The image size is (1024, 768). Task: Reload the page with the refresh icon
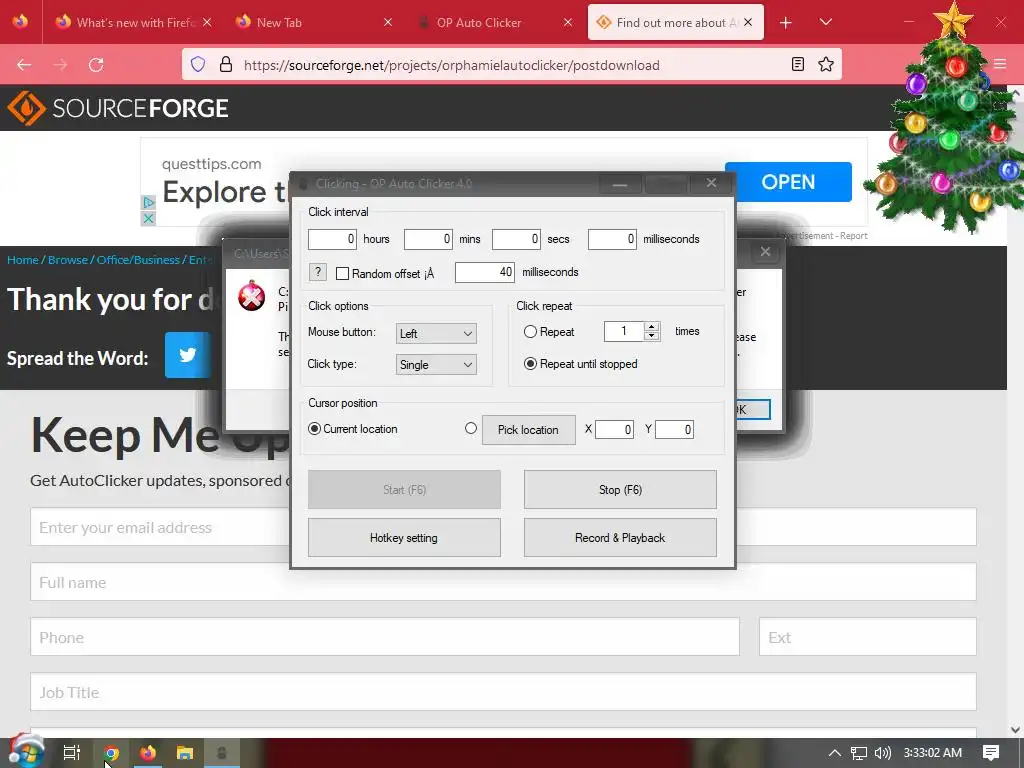97,65
